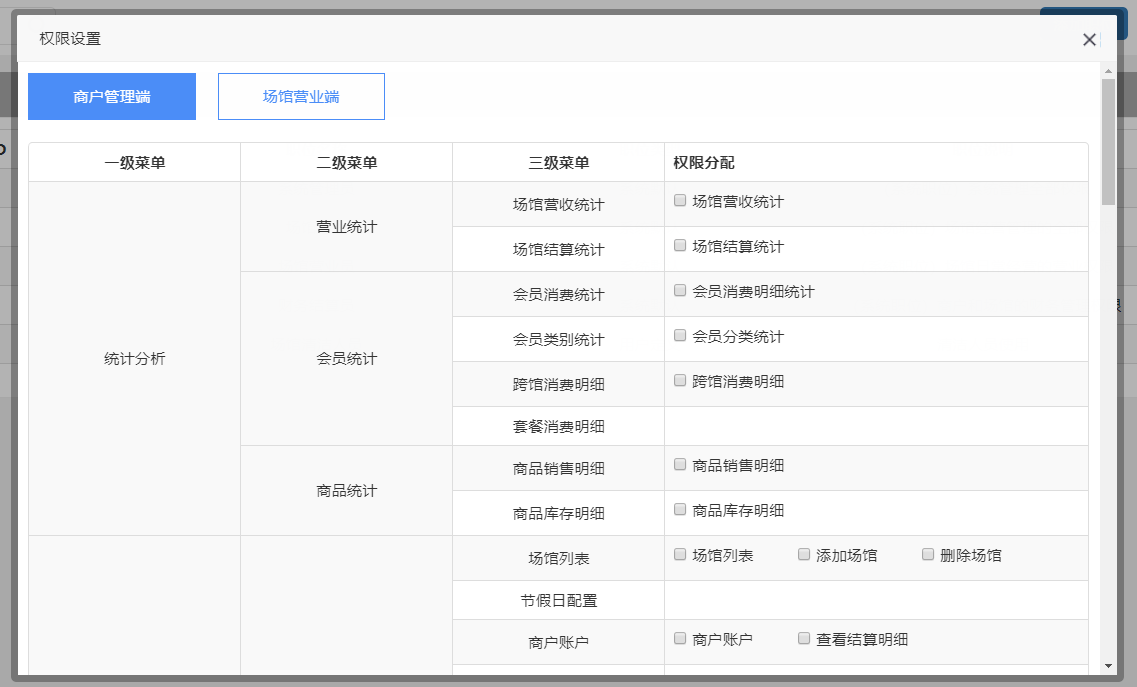
Task: Click 商品销售明细 third-level menu cell
Action: point(558,469)
